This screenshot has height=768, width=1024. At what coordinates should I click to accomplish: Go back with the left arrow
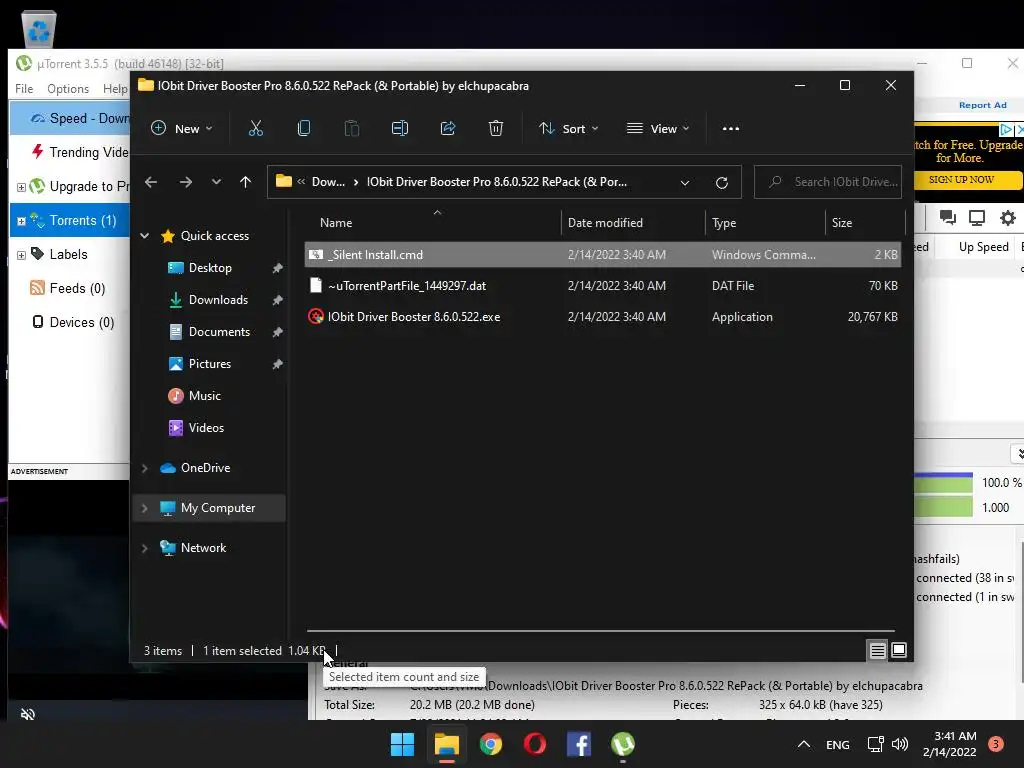pyautogui.click(x=151, y=182)
